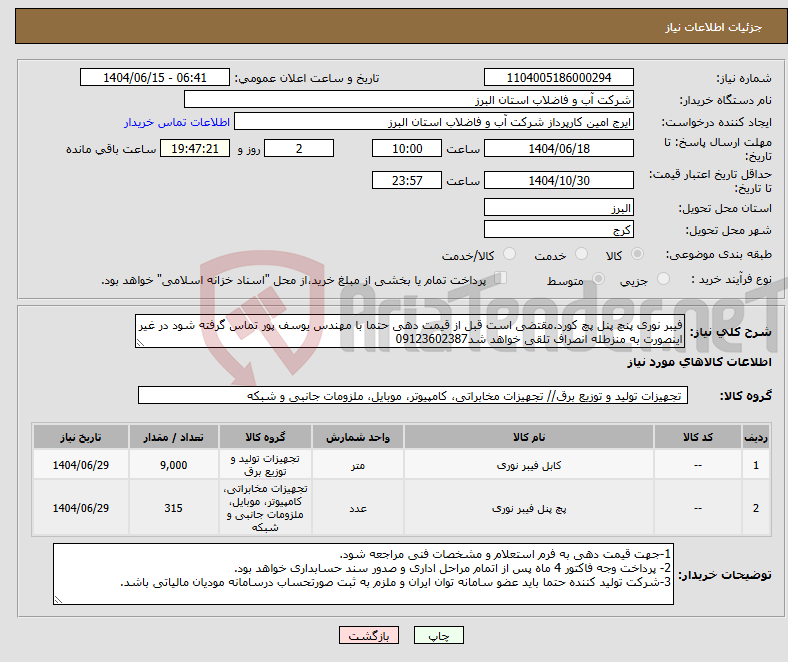
Task: Click the need date for row 1
Action: click(x=80, y=465)
